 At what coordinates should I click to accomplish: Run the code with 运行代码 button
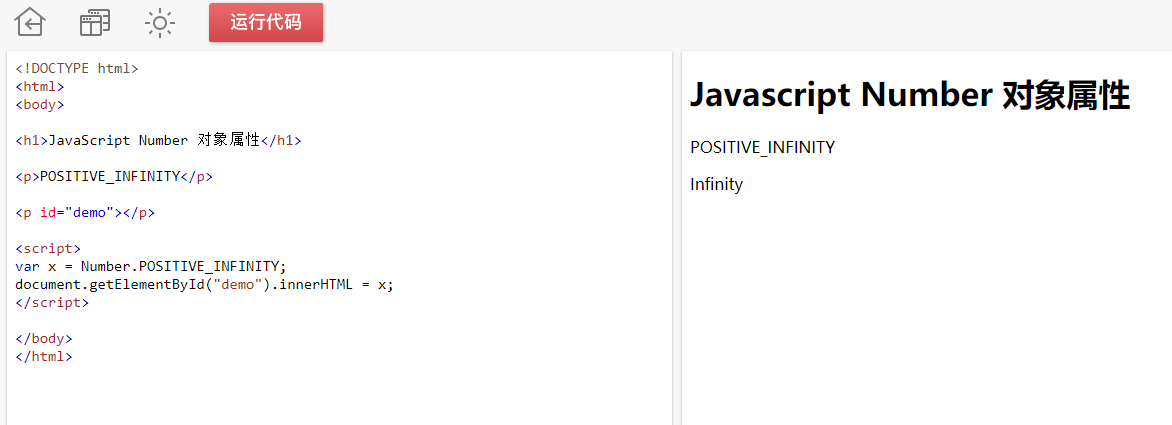266,22
